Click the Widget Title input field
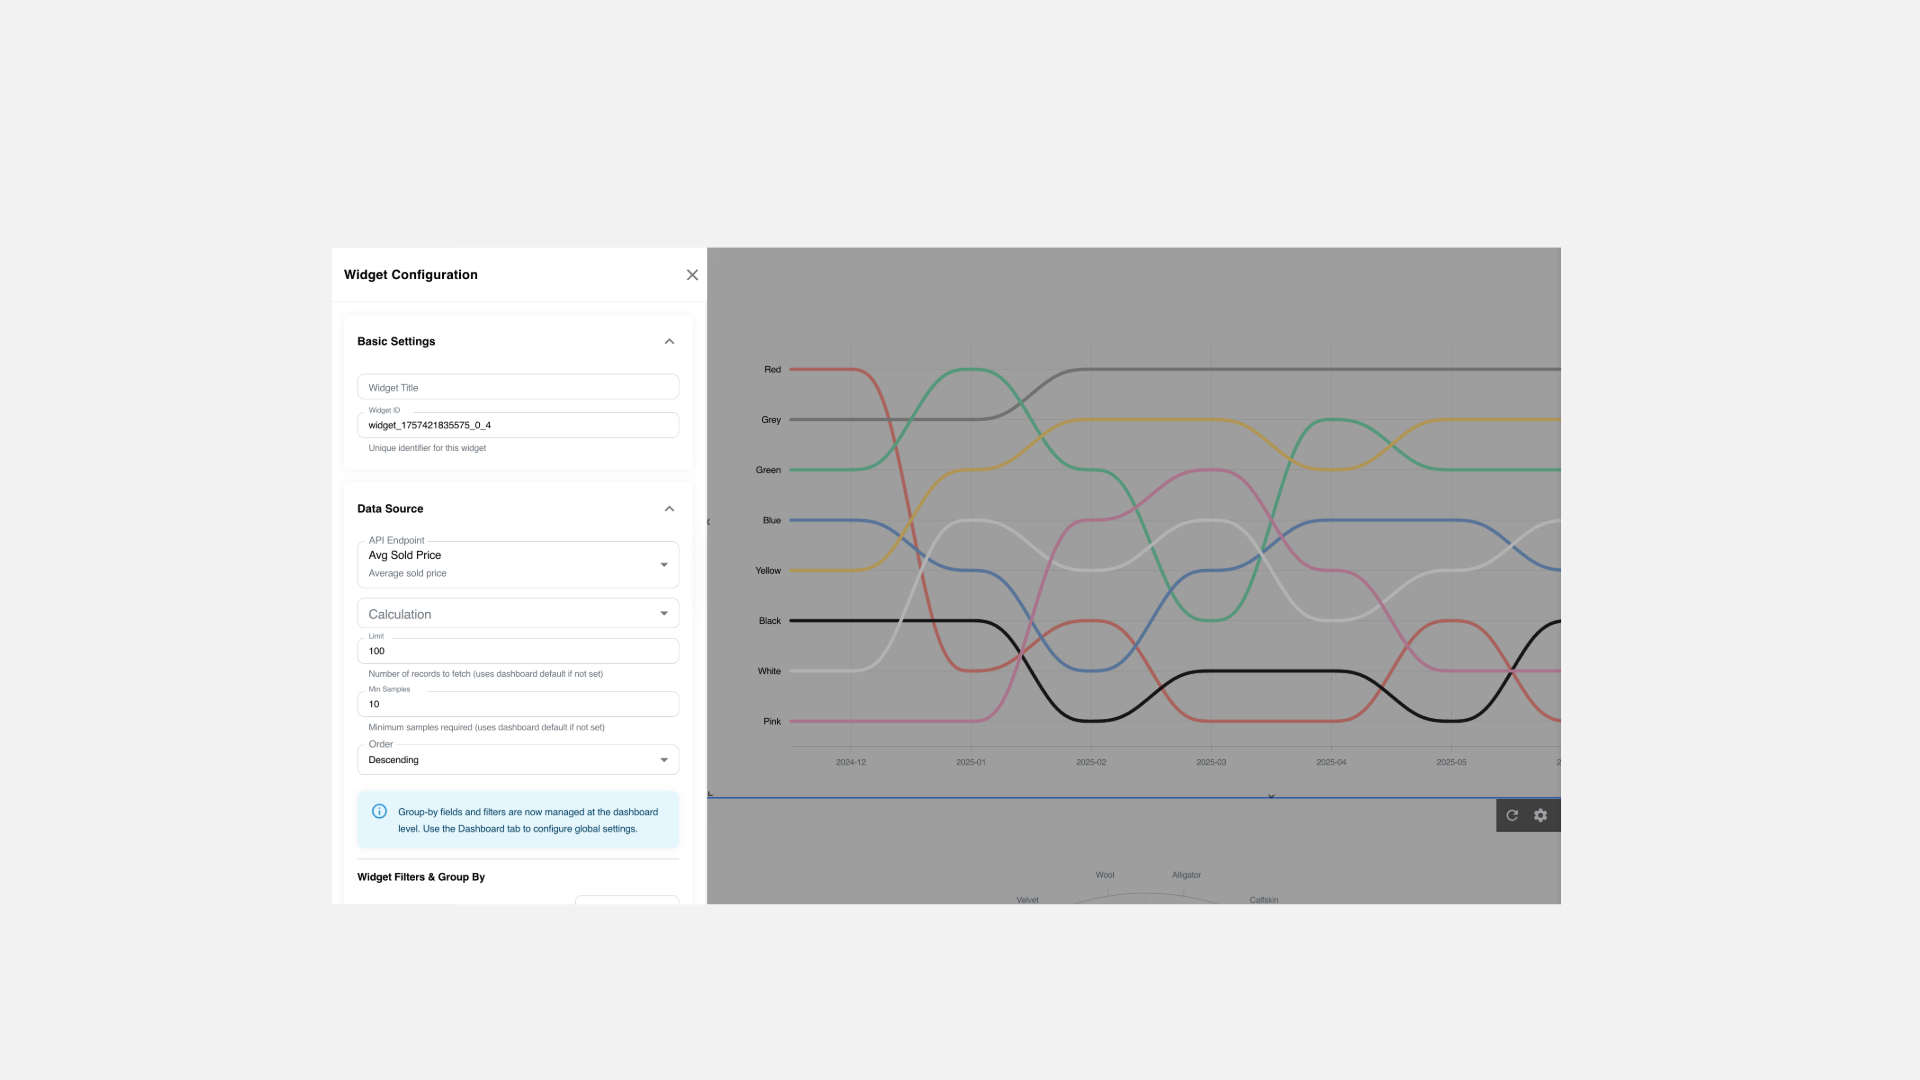The width and height of the screenshot is (1920, 1080). [518, 388]
